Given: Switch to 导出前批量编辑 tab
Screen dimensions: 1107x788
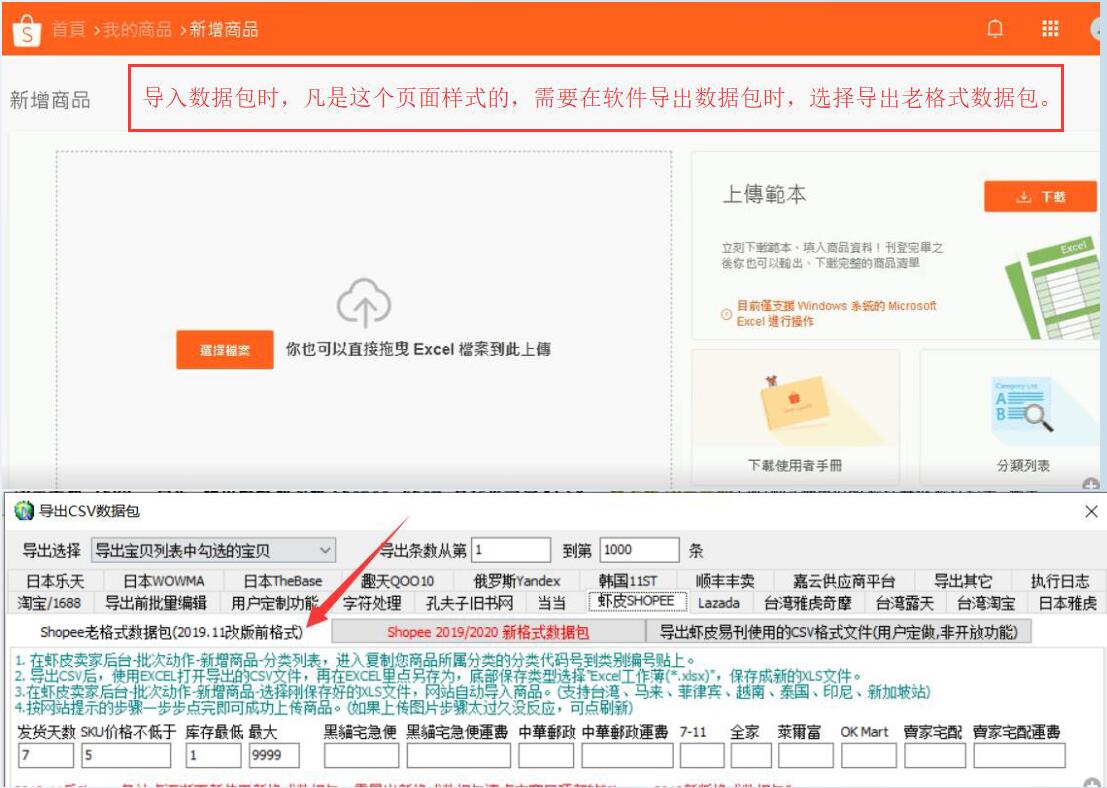Looking at the screenshot, I should coord(155,603).
